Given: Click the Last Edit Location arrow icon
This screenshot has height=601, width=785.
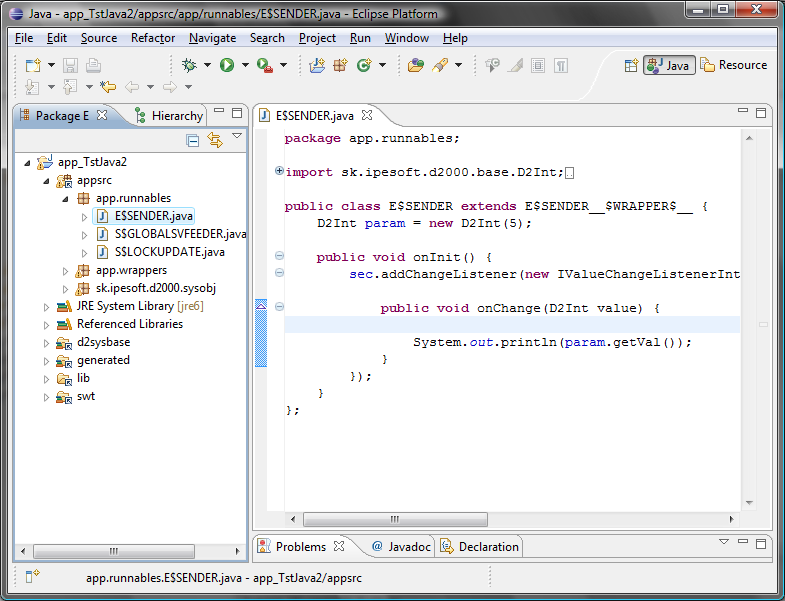Looking at the screenshot, I should point(107,87).
